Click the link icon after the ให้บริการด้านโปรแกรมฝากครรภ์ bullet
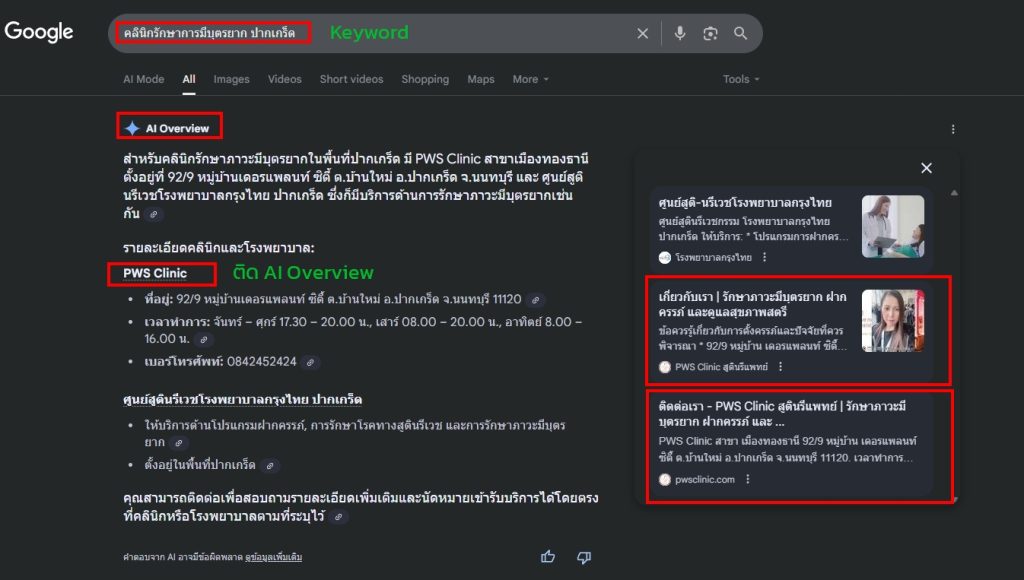This screenshot has height=580, width=1024. tap(178, 443)
